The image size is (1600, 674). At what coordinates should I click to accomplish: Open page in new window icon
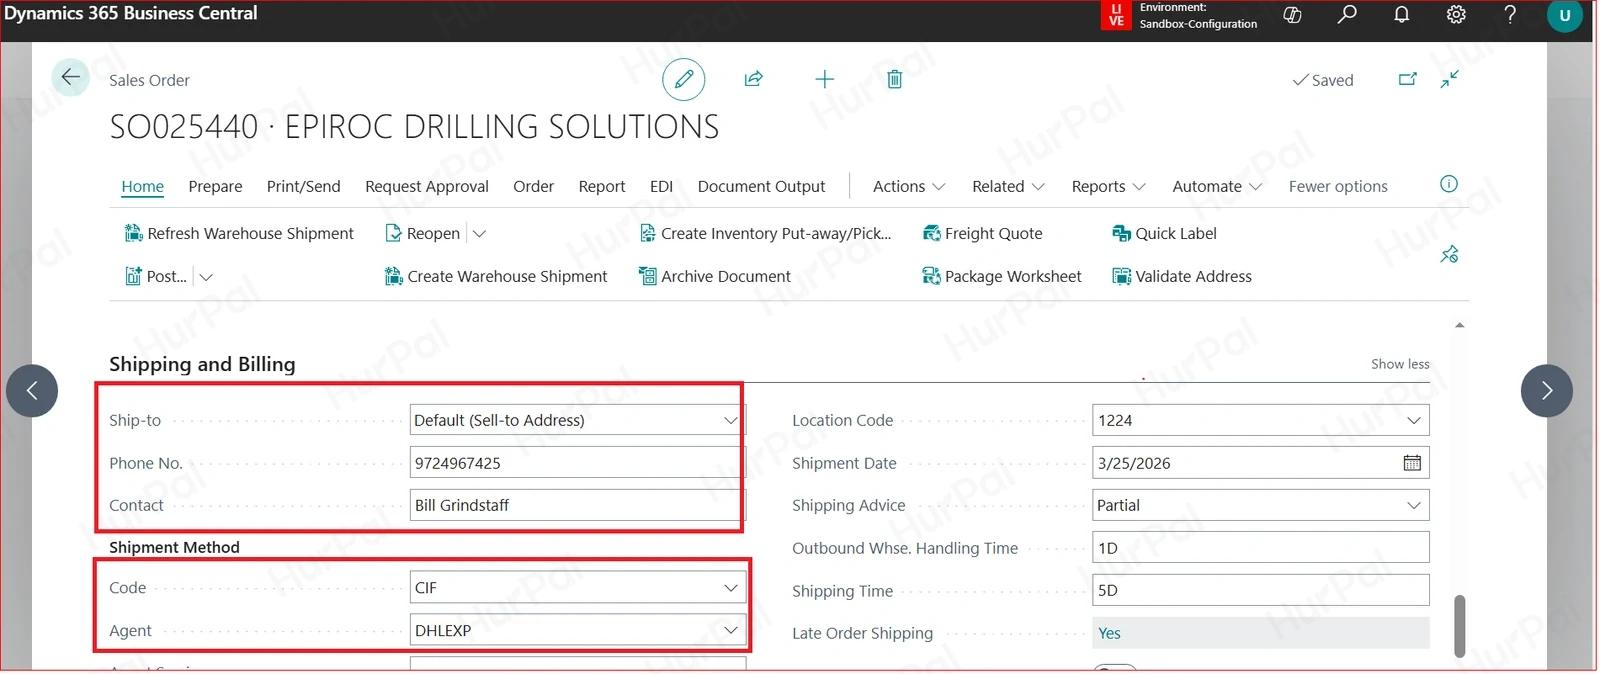[1408, 79]
